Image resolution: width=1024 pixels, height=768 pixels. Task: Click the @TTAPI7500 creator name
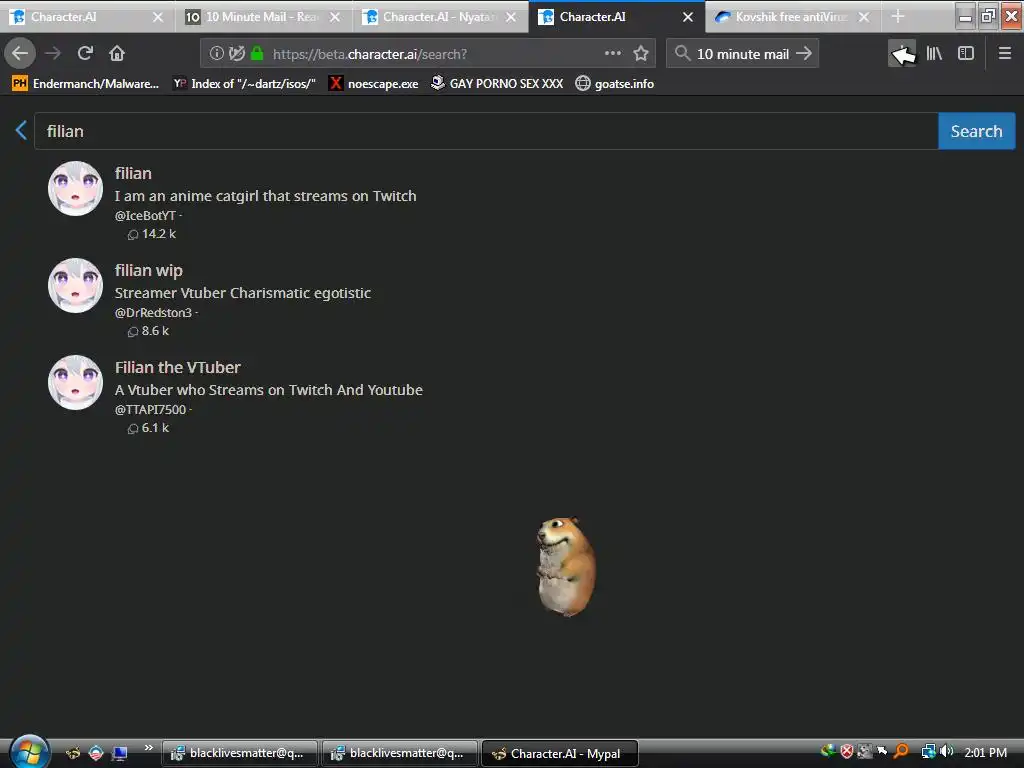tap(150, 409)
